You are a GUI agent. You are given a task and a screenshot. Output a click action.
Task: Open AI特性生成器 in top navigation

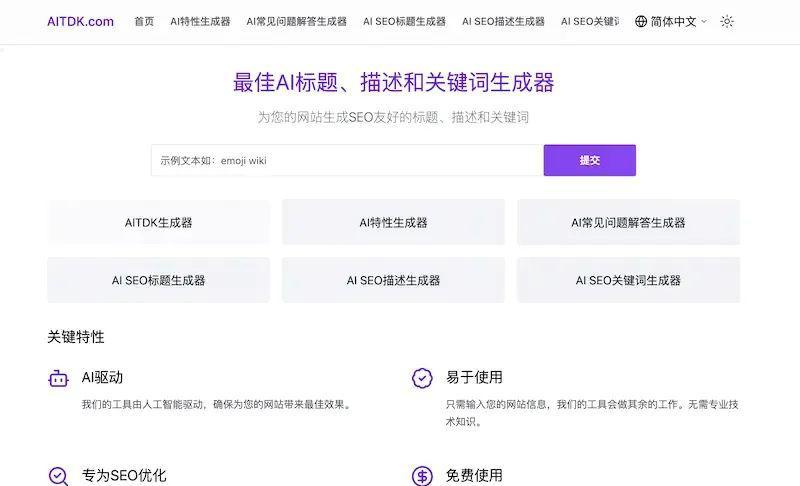click(200, 21)
